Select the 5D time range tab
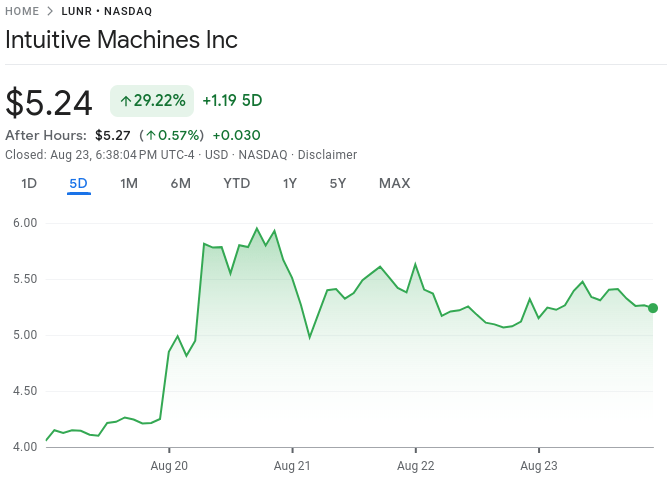Image resolution: width=667 pixels, height=485 pixels. coord(78,183)
